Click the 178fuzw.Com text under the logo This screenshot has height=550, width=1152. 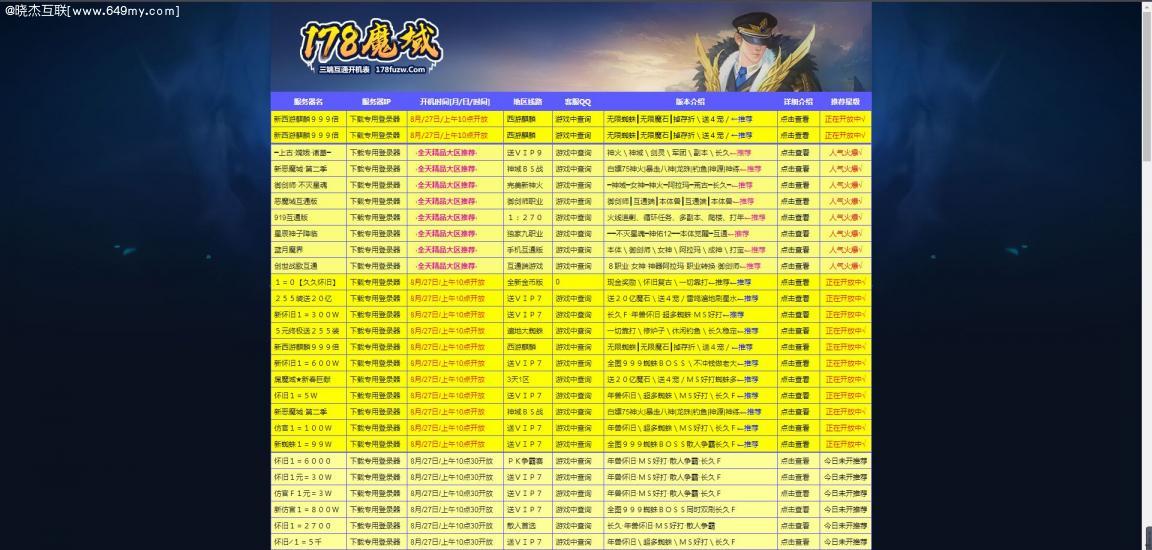[x=400, y=69]
